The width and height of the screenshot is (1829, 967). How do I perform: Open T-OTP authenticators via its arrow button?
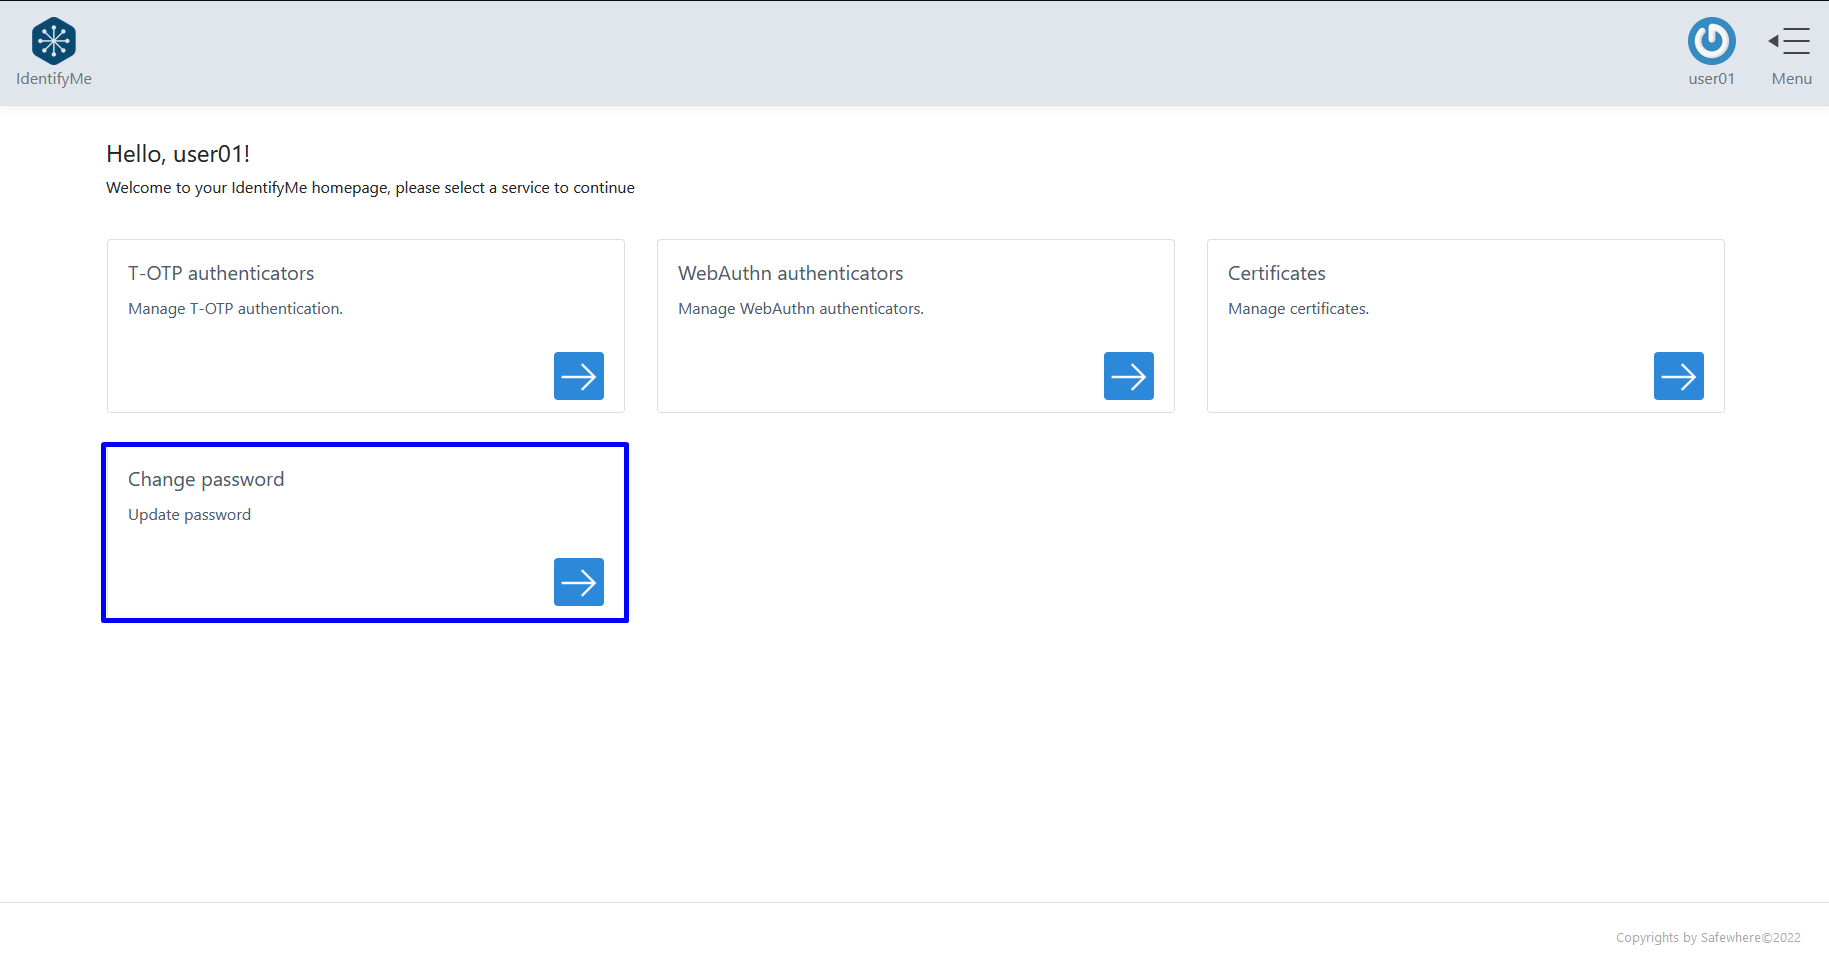(x=578, y=376)
